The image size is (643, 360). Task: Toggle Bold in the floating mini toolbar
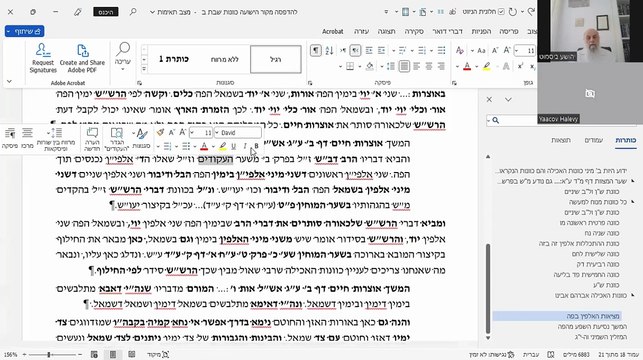[x=256, y=146]
